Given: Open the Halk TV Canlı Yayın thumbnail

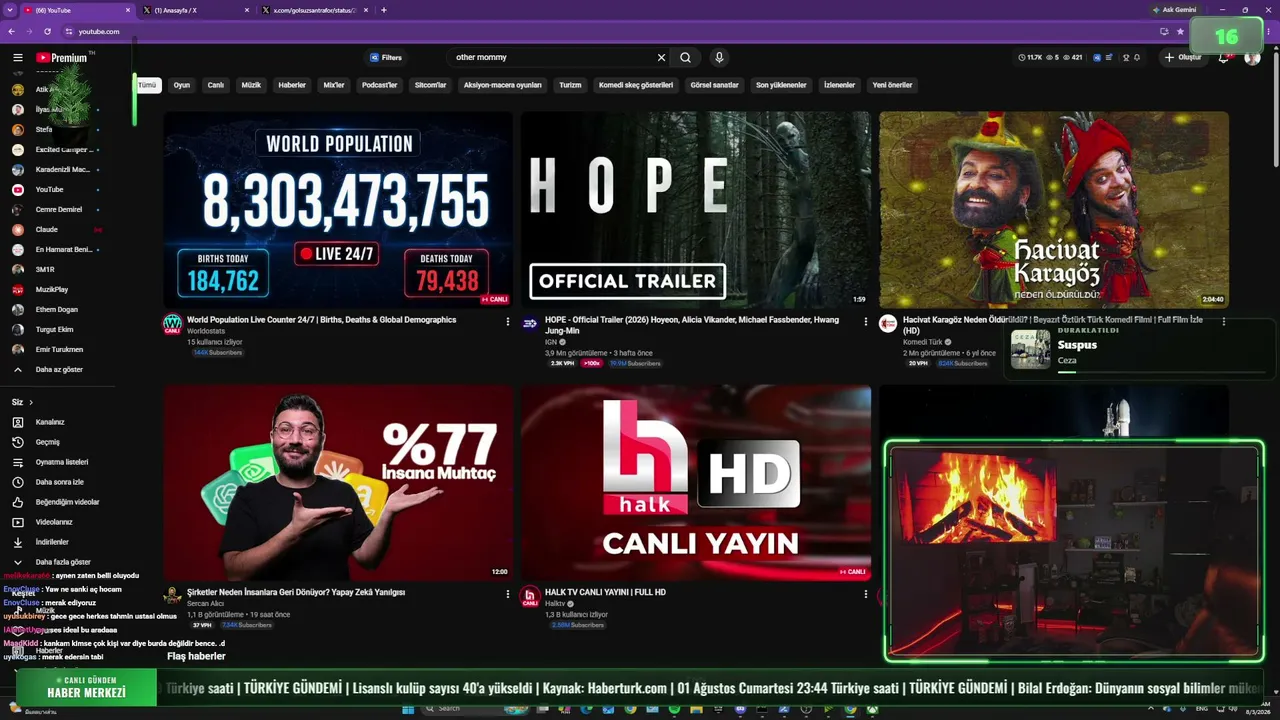Looking at the screenshot, I should [696, 482].
